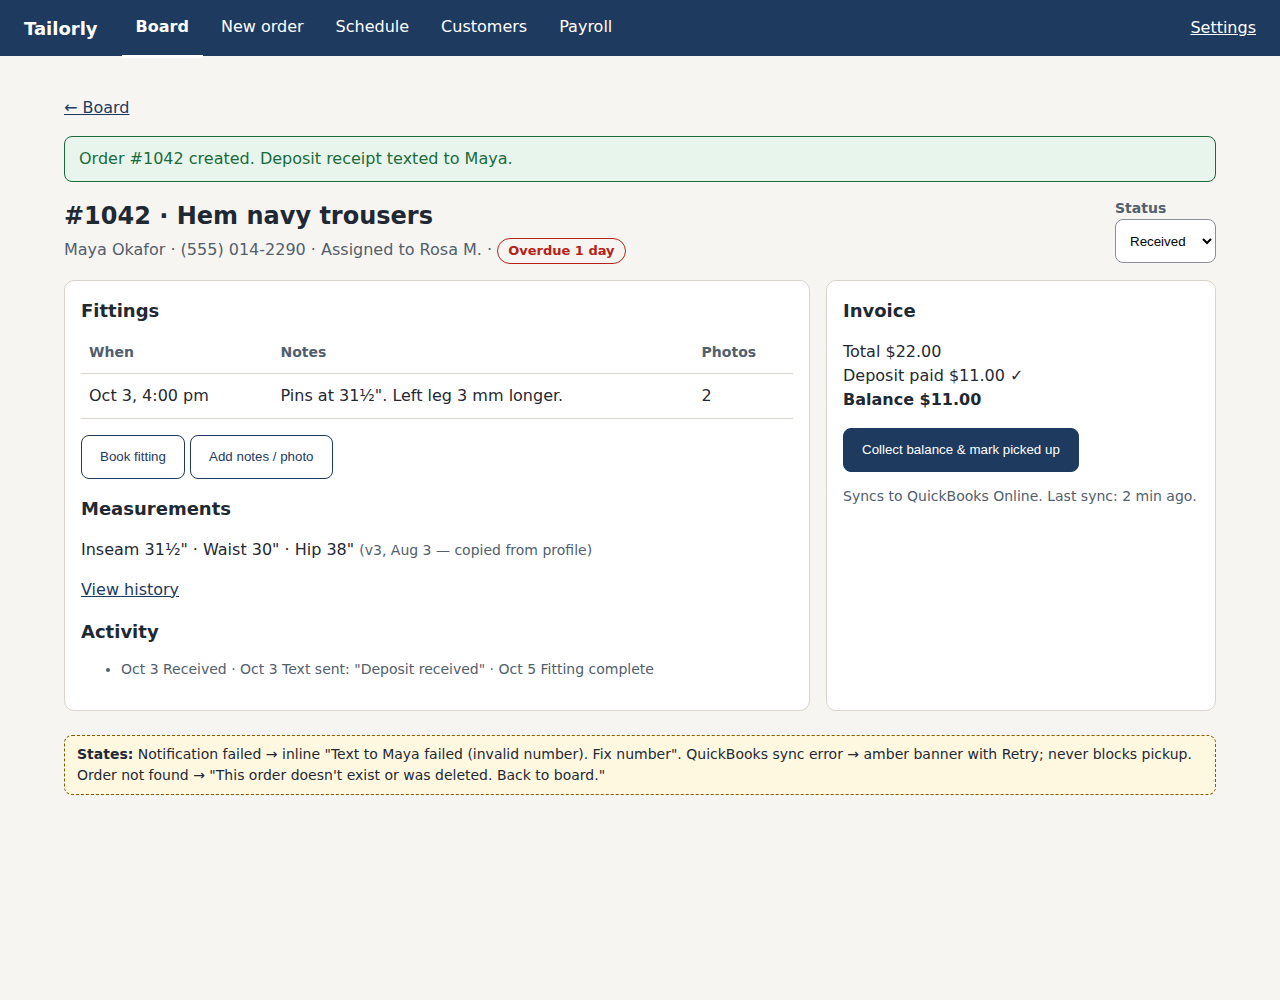Viewport: 1280px width, 1000px height.
Task: Click Add notes / photo button
Action: point(261,457)
